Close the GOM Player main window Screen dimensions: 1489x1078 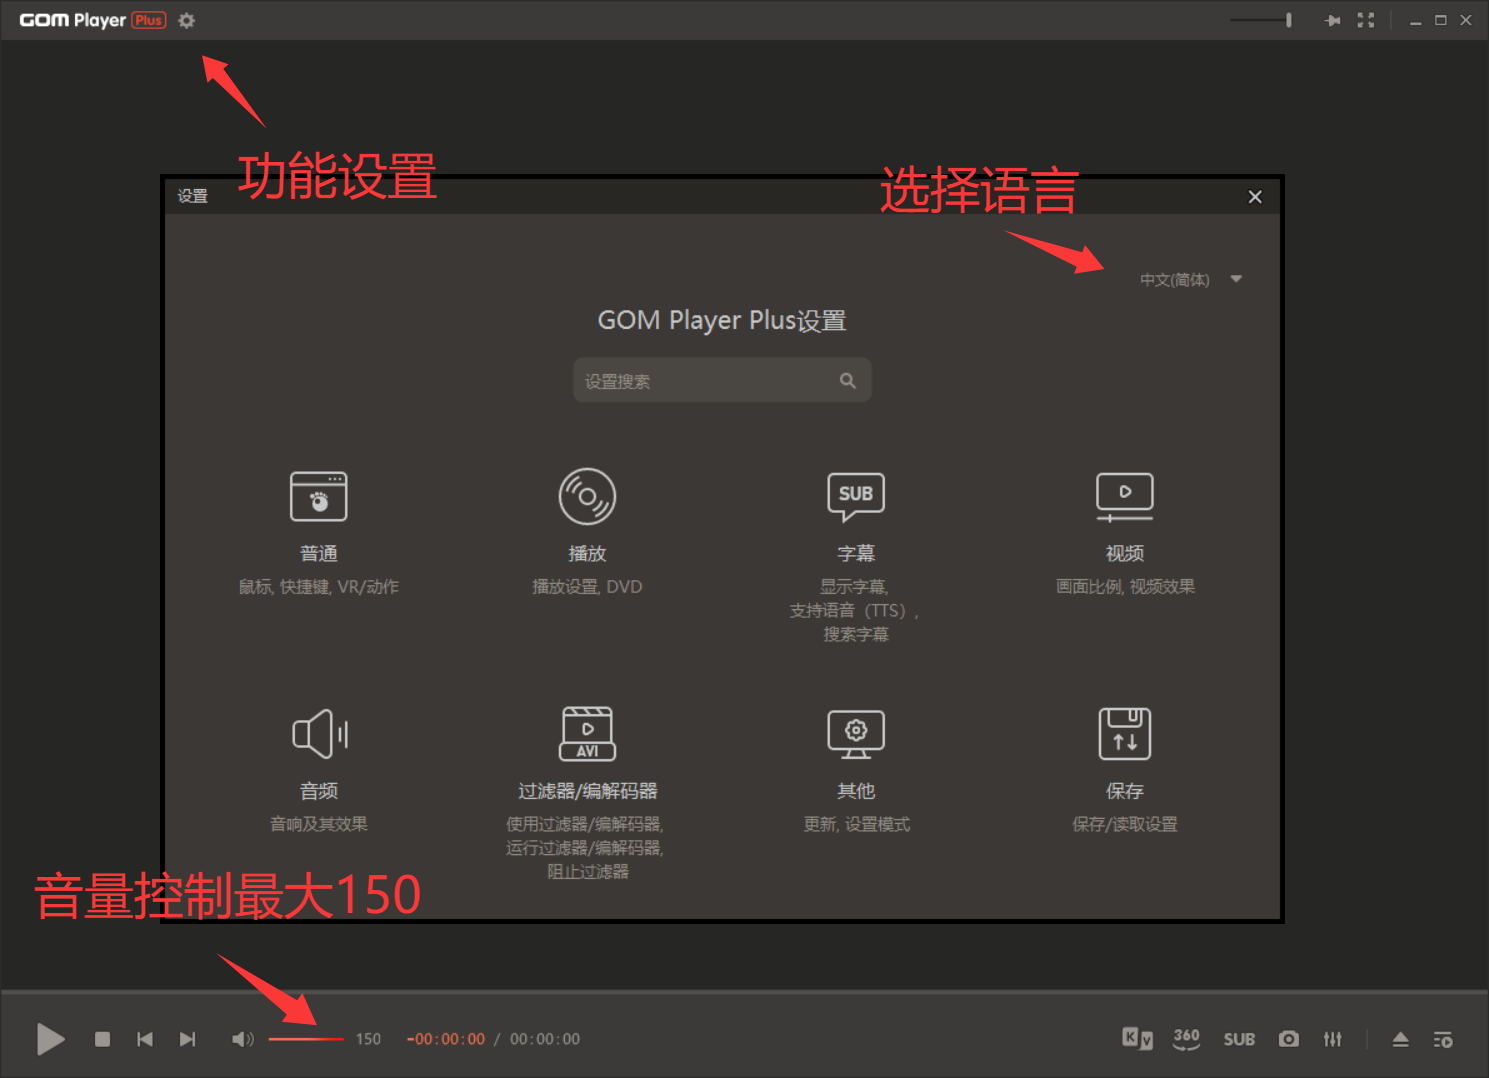pyautogui.click(x=1466, y=20)
